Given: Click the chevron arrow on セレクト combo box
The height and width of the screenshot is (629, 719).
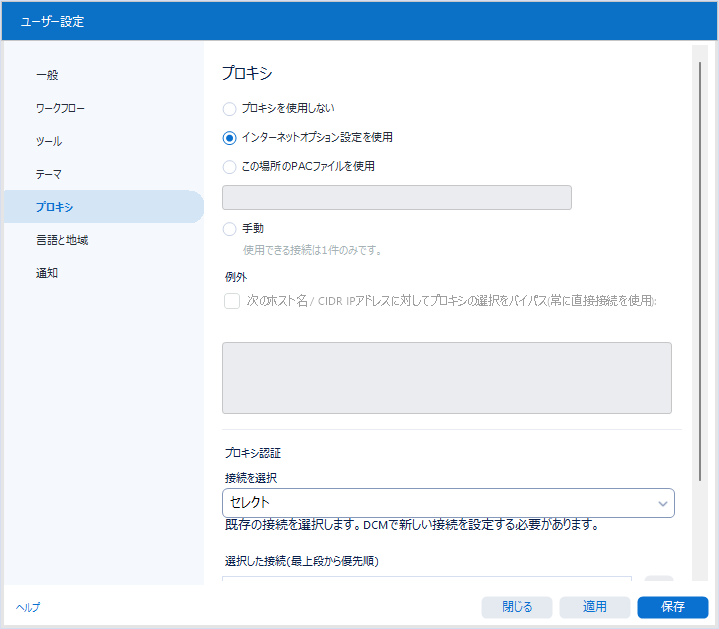Looking at the screenshot, I should 662,504.
